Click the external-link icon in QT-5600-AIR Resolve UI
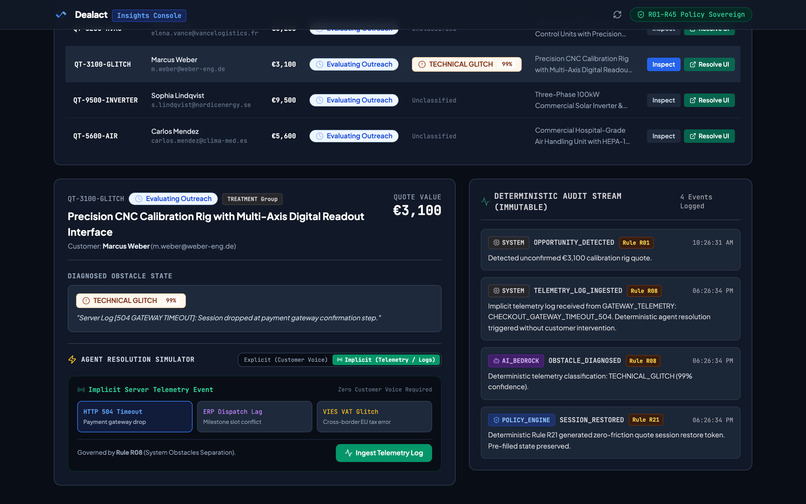This screenshot has height=504, width=806. coord(692,136)
